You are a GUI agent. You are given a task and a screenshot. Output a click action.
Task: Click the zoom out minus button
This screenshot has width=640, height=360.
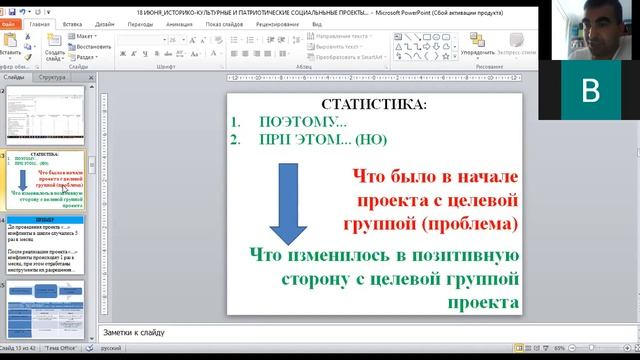pyautogui.click(x=572, y=348)
